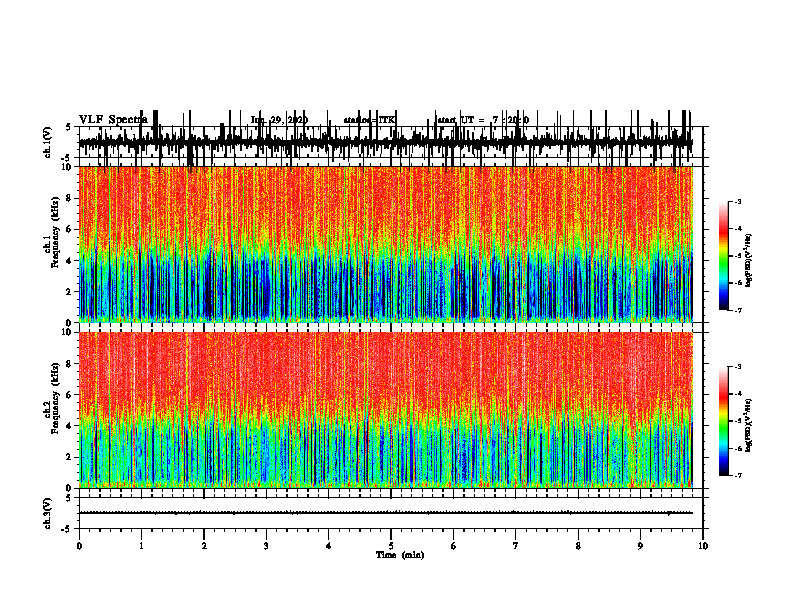Screen dimensions: 792x612
Task: Click the ch.1 color bar log(PSD) label
Action: [749, 260]
